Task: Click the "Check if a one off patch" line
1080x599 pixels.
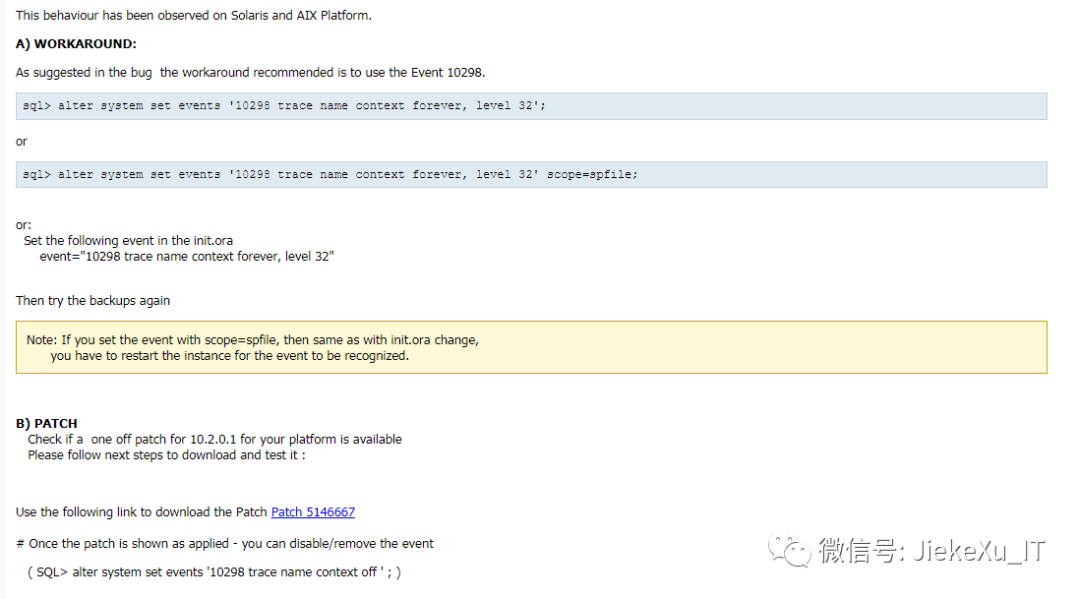Action: (x=214, y=439)
